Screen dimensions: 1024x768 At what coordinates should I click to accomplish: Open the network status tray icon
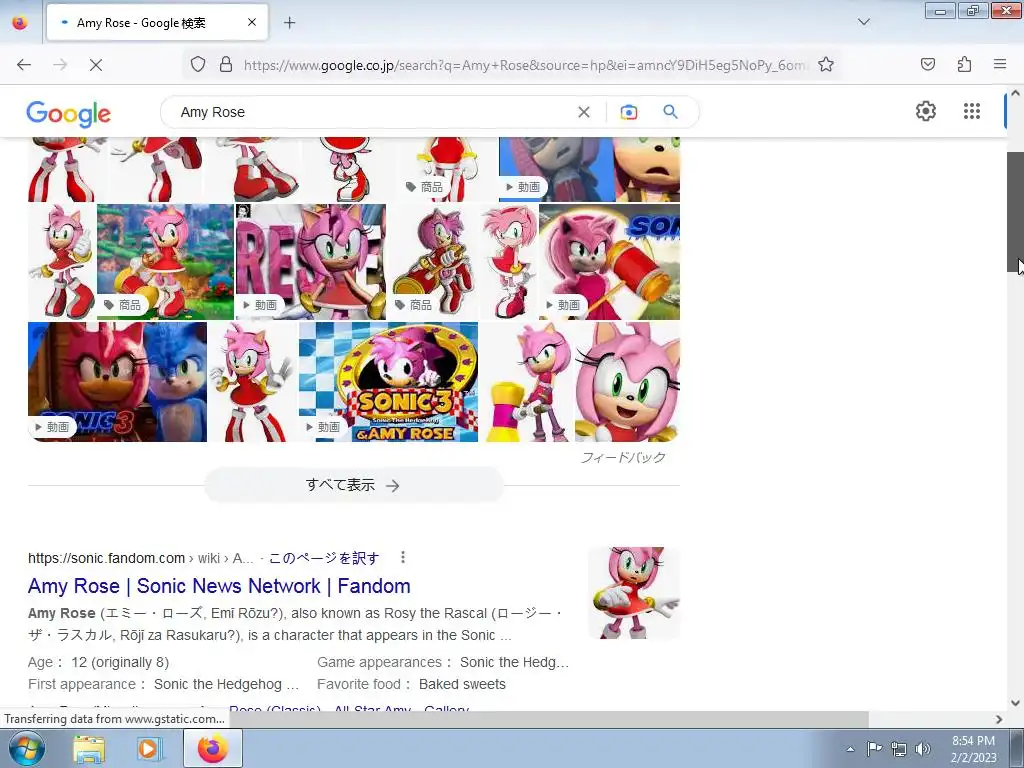[x=899, y=749]
